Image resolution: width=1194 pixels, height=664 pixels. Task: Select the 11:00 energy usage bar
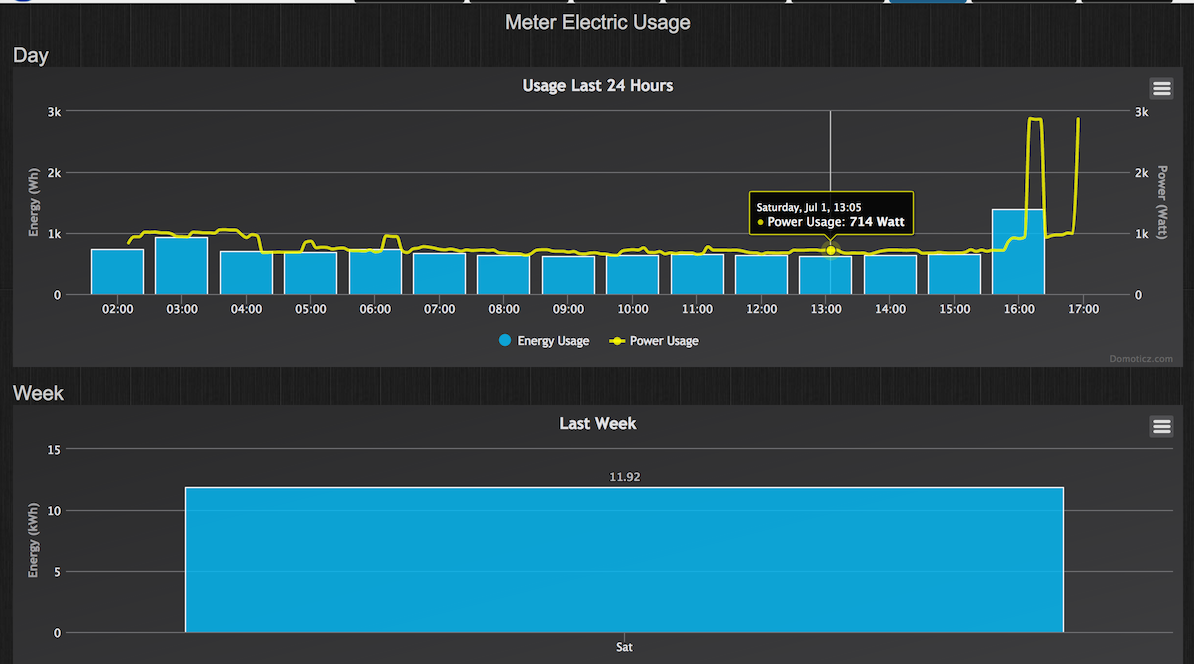pos(697,276)
